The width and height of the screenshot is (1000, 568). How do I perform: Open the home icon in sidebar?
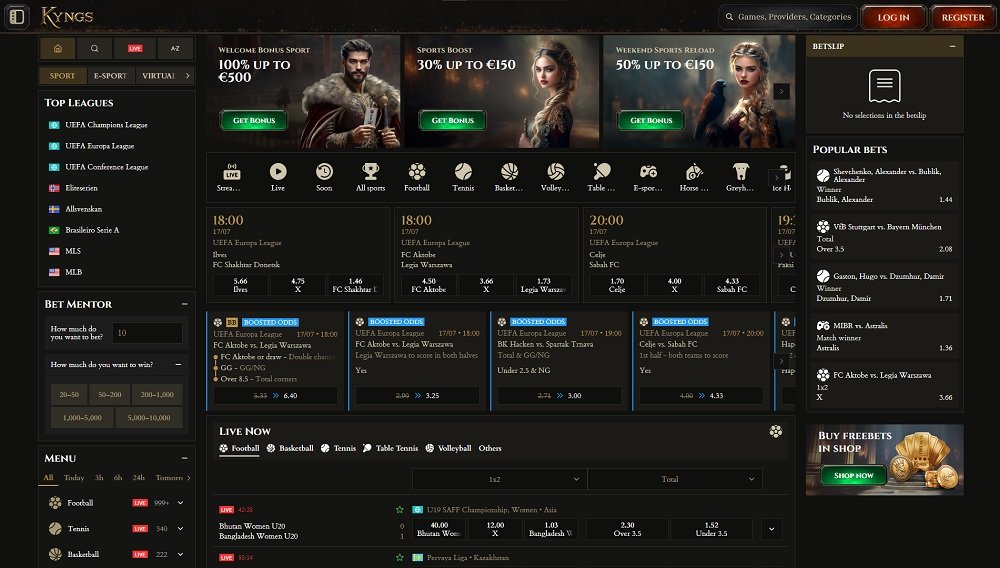pyautogui.click(x=57, y=48)
